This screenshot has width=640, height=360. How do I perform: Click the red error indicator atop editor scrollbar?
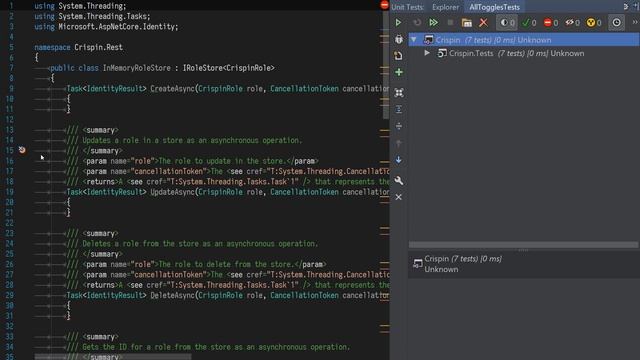384,5
